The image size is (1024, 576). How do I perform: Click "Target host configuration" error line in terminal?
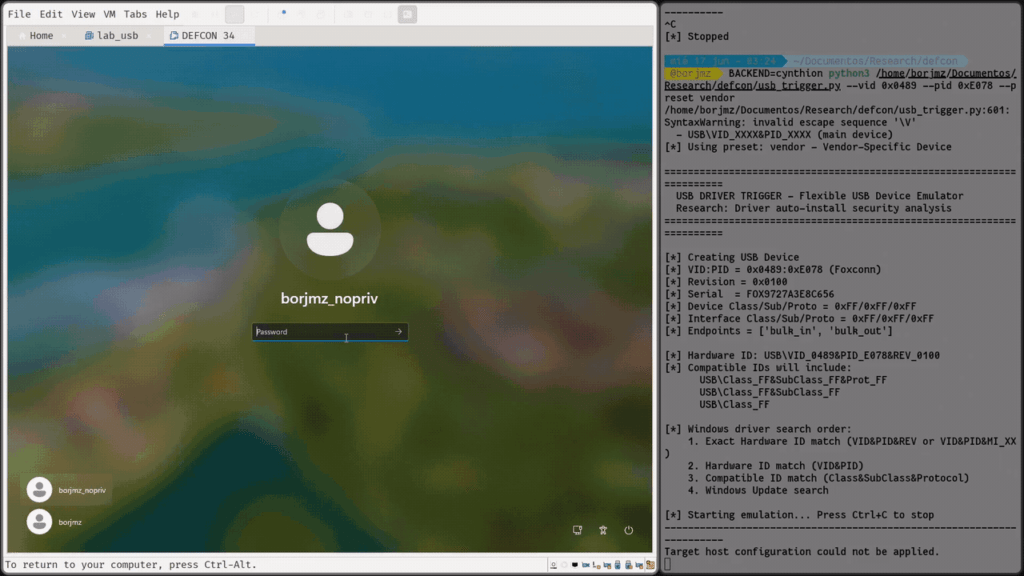[802, 552]
